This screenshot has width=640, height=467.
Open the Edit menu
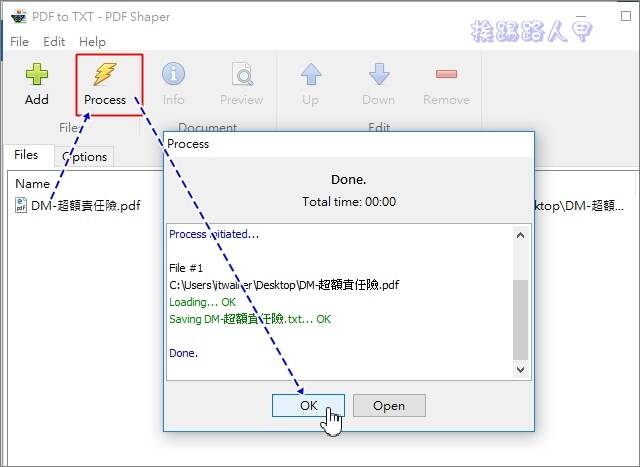pos(54,42)
